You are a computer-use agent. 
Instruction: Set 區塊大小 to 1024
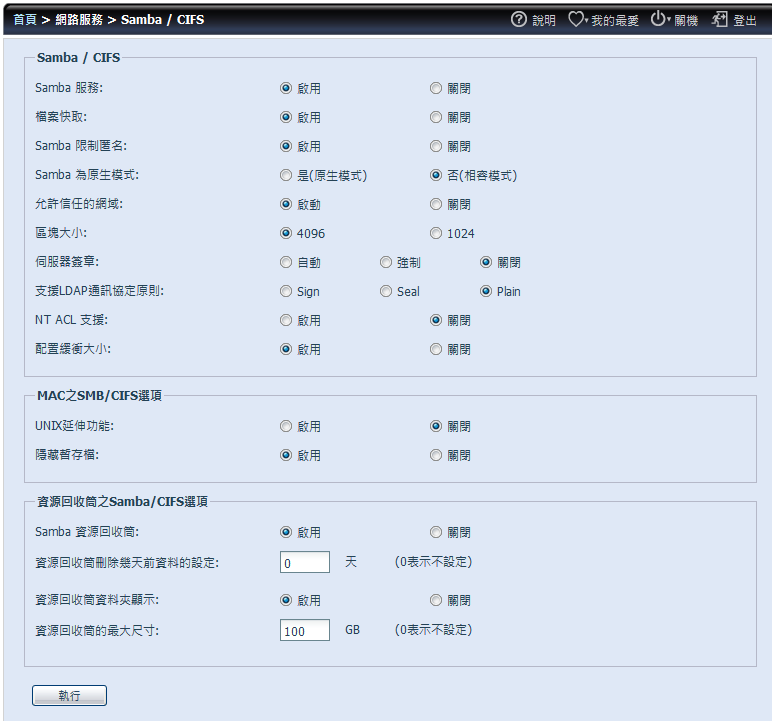pyautogui.click(x=436, y=233)
